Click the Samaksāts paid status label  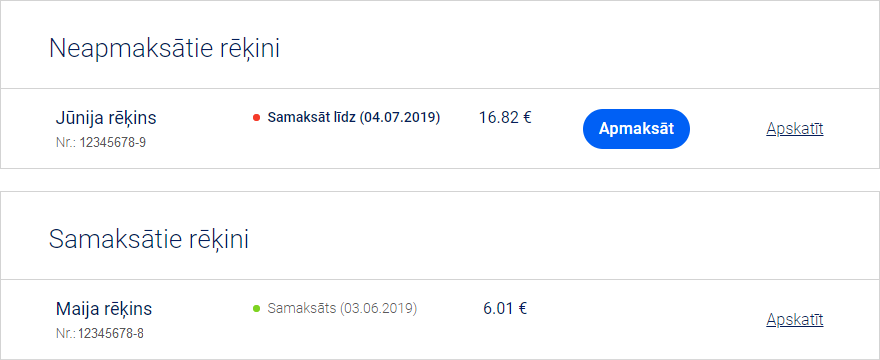tap(302, 308)
